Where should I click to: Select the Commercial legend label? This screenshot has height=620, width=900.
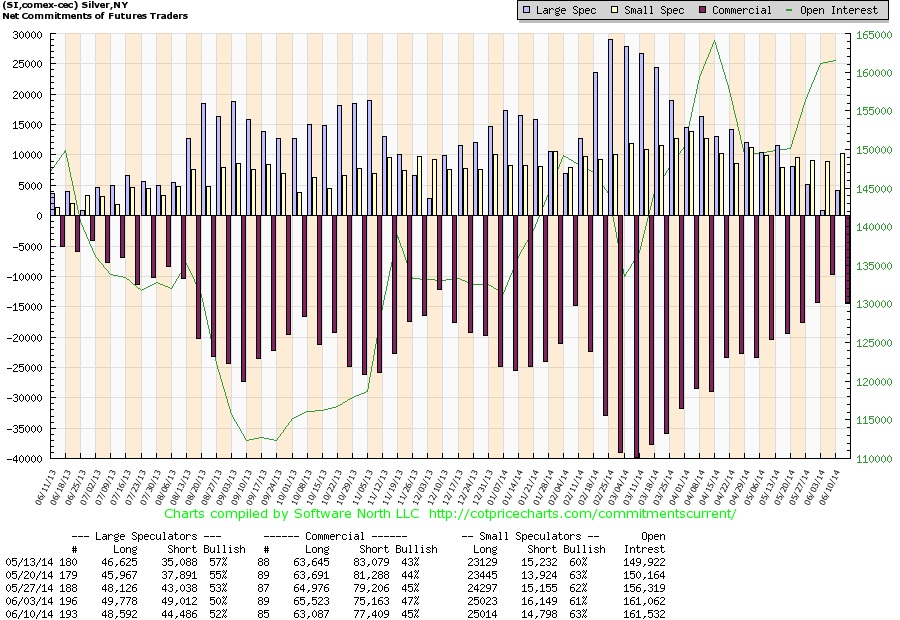pos(742,10)
